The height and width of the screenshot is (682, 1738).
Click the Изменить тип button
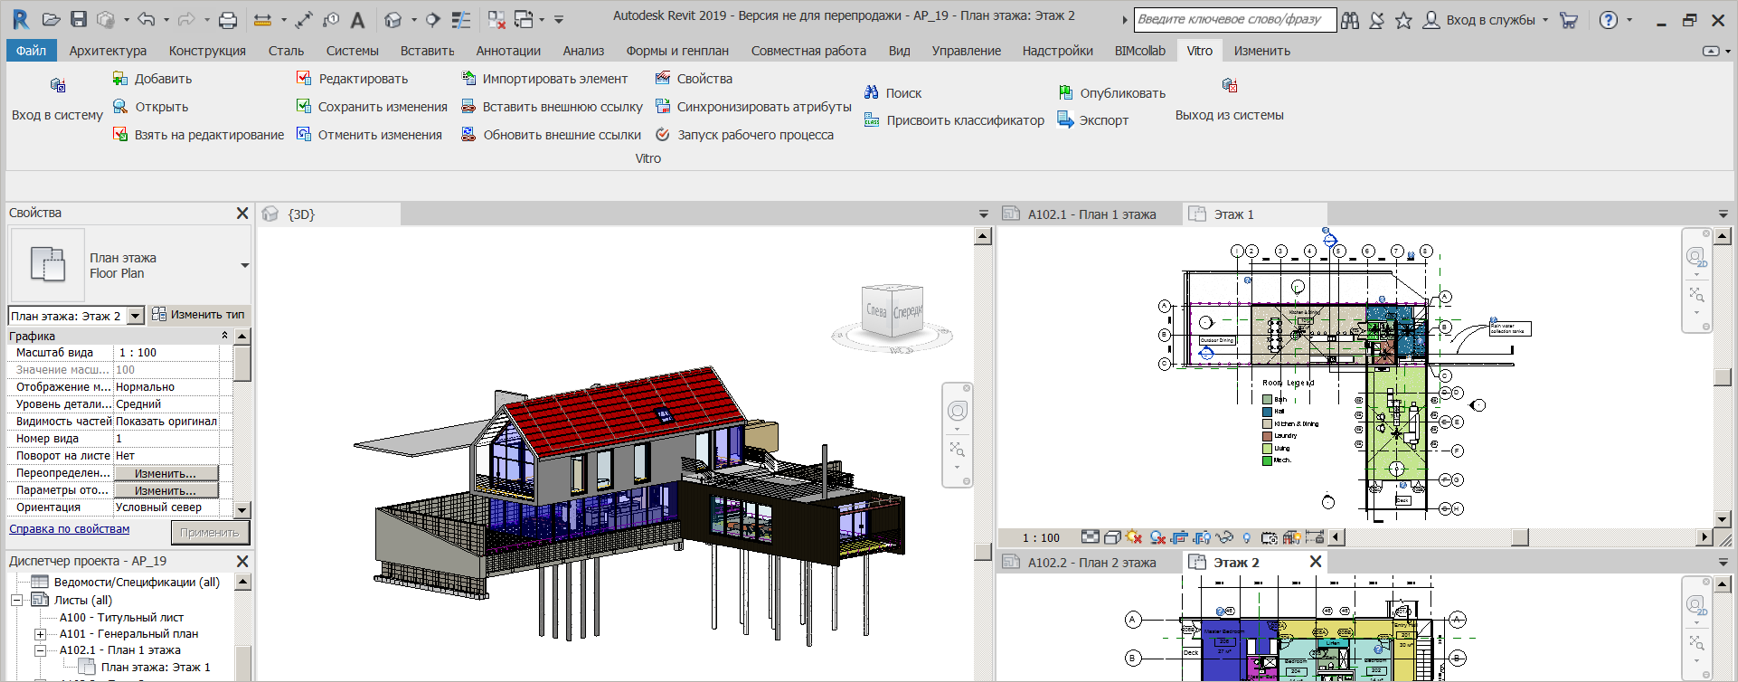point(198,314)
